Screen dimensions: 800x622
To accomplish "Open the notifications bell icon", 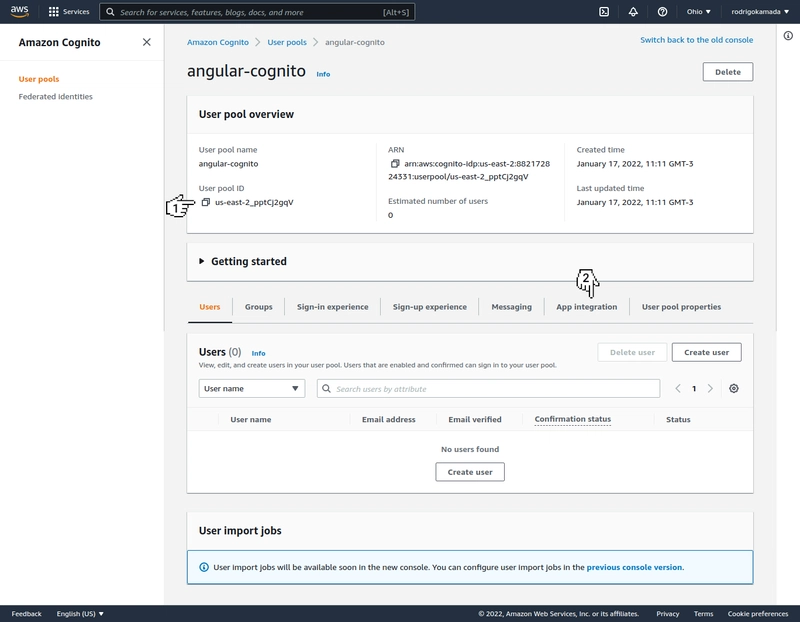I will pos(633,12).
